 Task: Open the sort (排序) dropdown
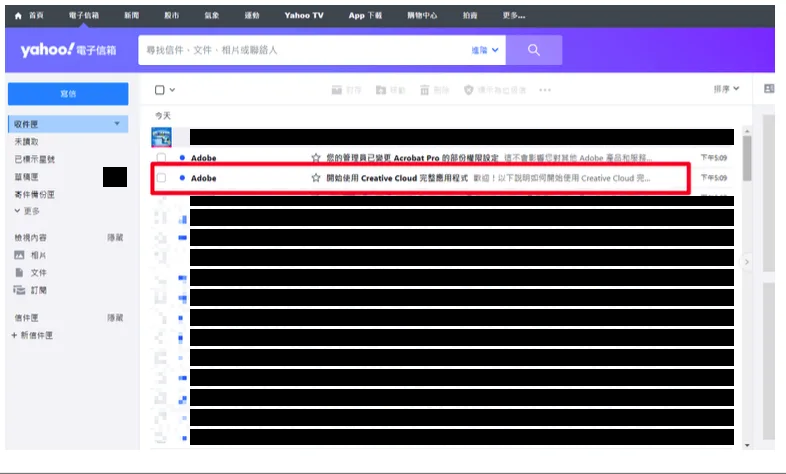coord(726,89)
